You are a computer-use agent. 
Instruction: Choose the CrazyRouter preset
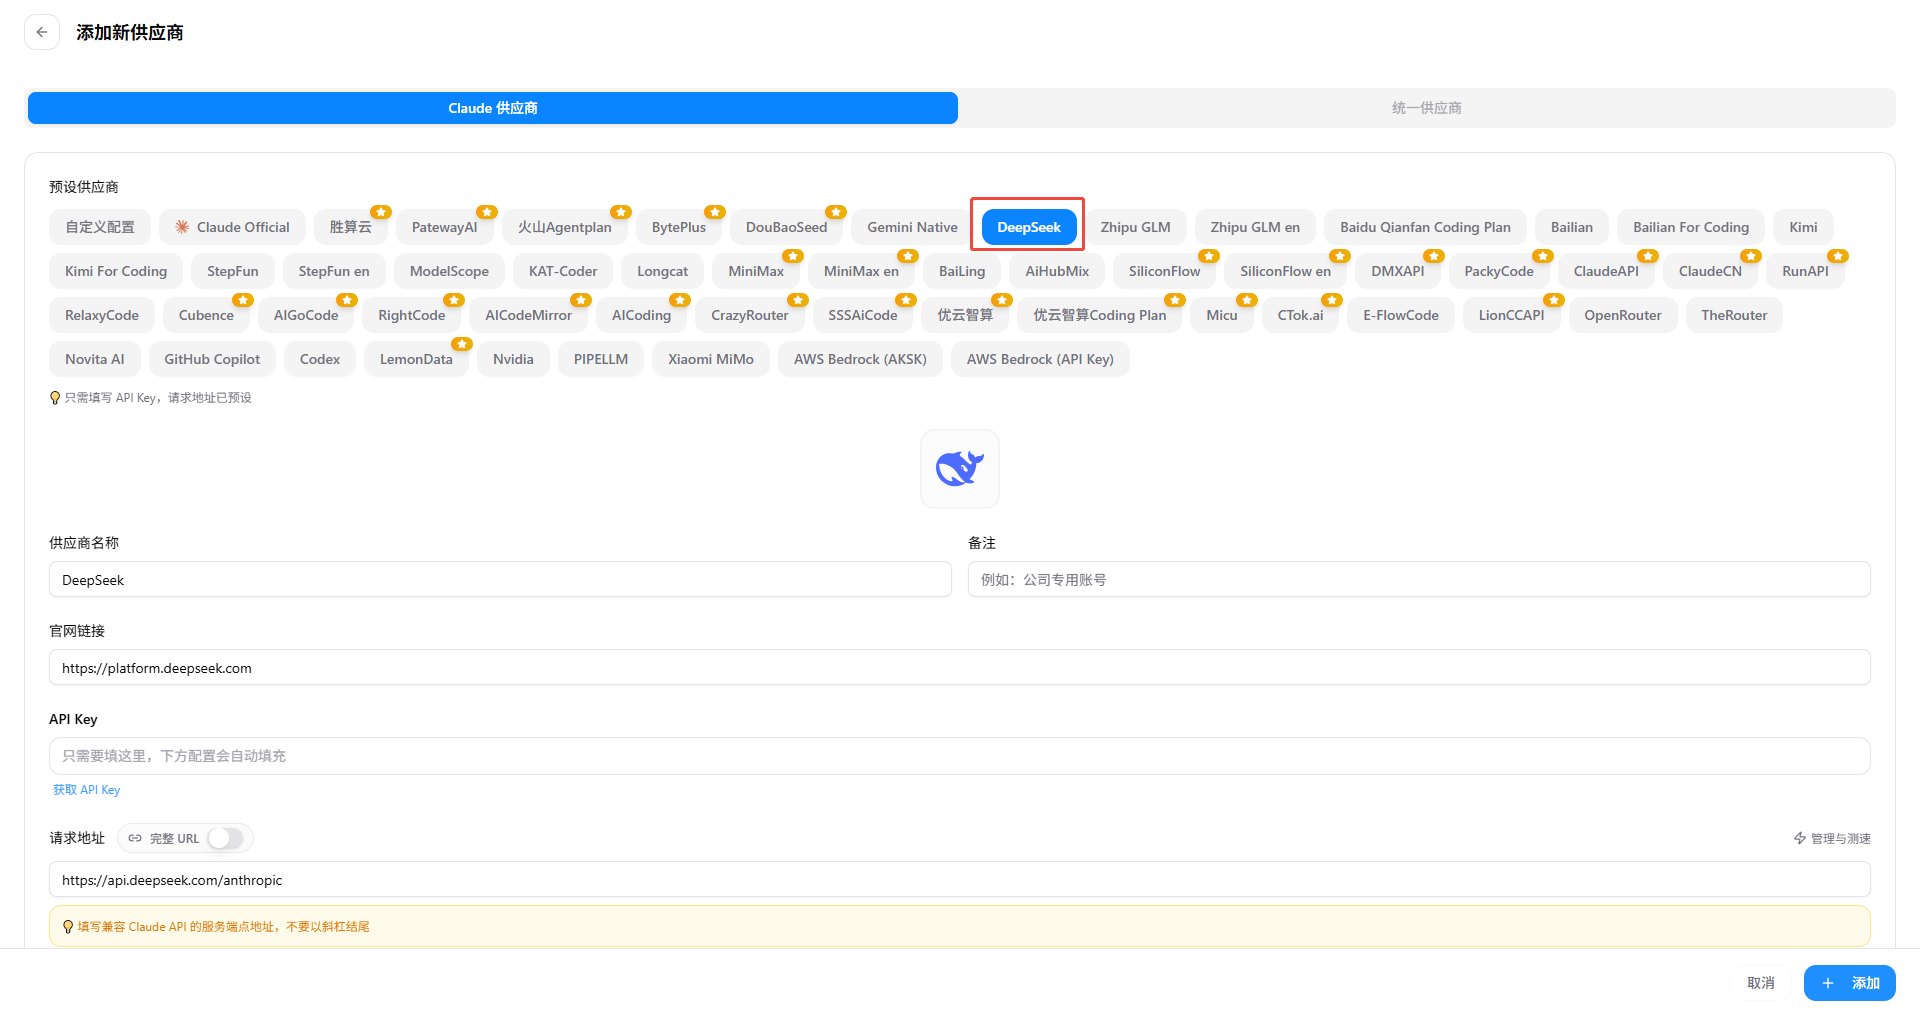coord(750,315)
